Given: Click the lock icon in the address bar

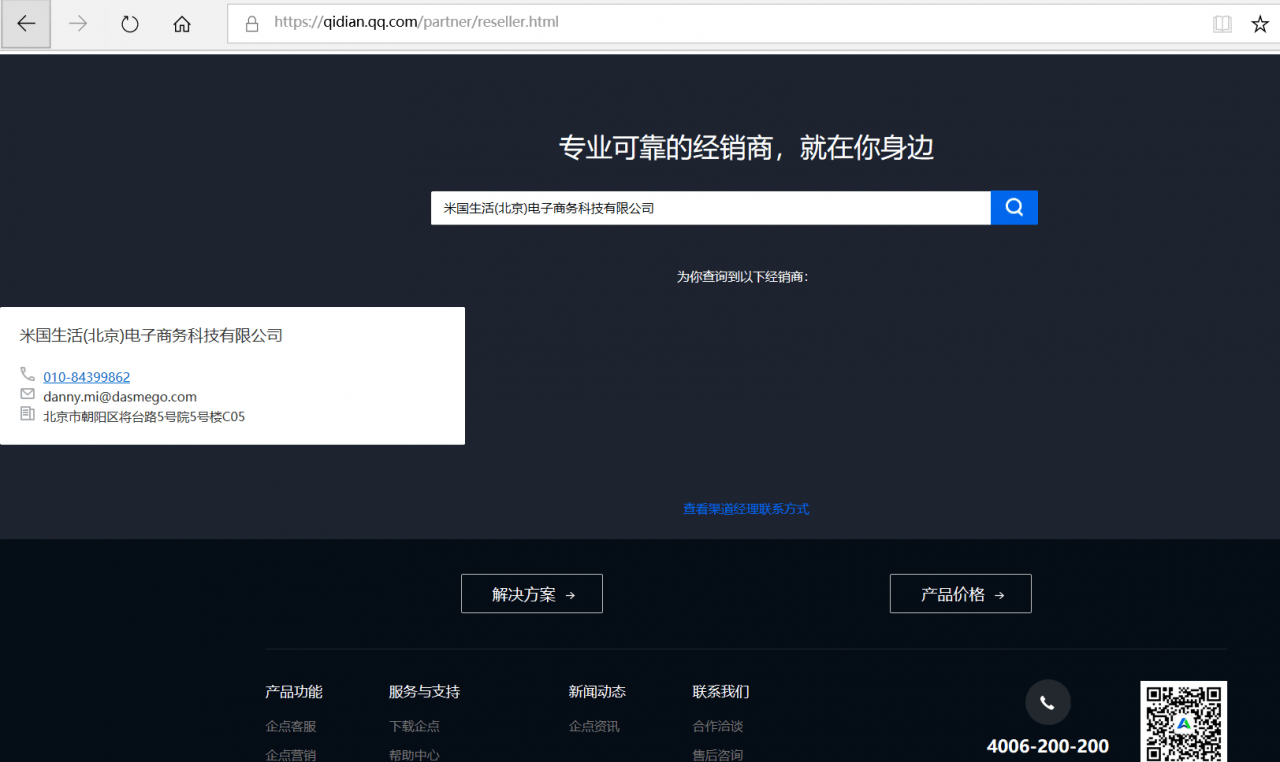Looking at the screenshot, I should (251, 22).
